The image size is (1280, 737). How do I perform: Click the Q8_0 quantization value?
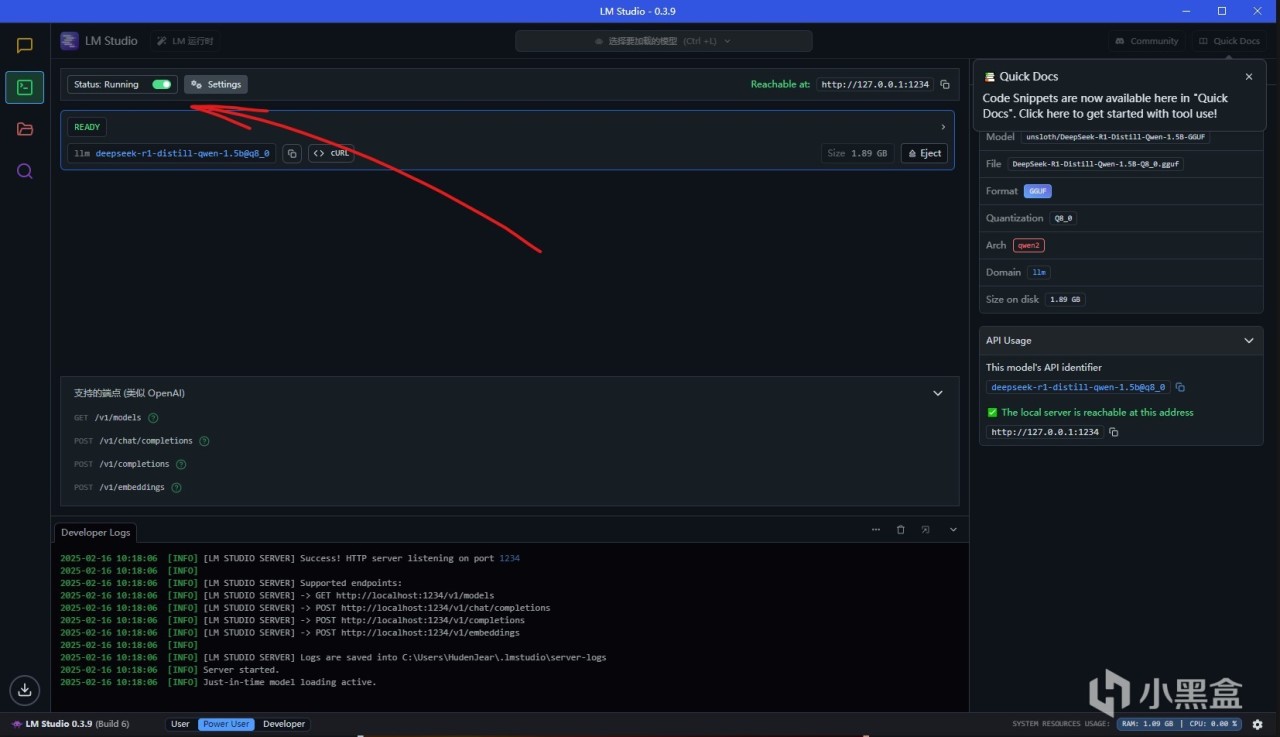click(x=1063, y=218)
